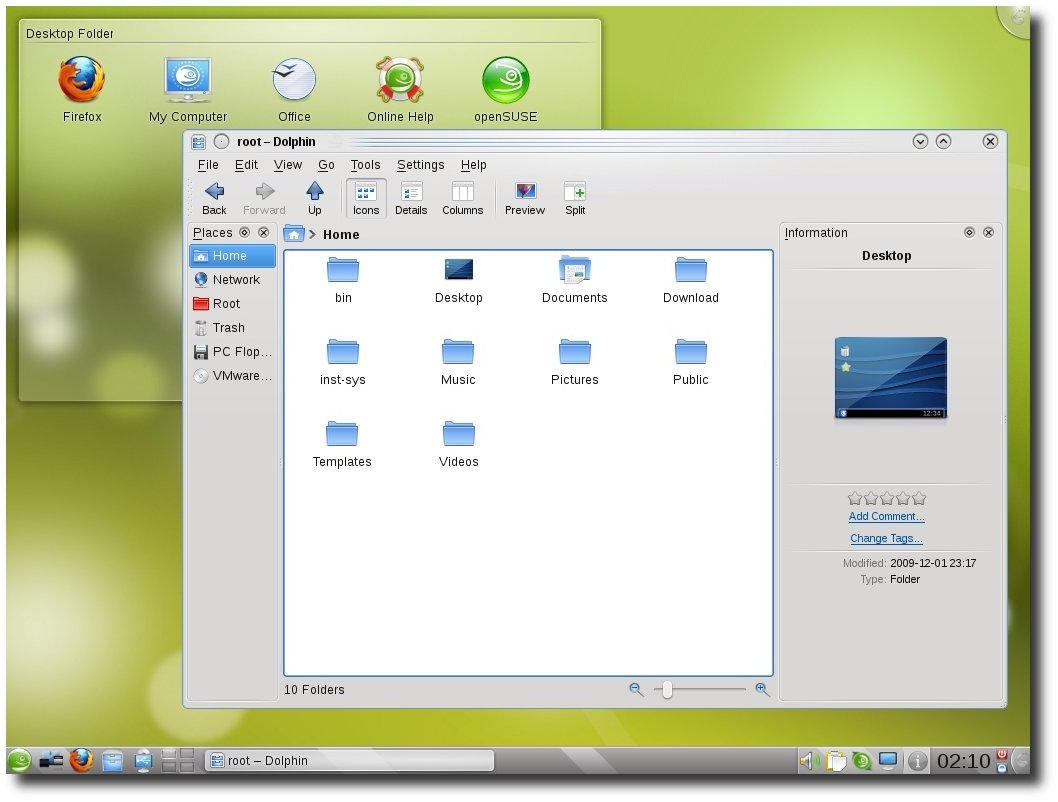The width and height of the screenshot is (1058, 802).
Task: Click the home breadcrumb icon in location bar
Action: [x=294, y=234]
